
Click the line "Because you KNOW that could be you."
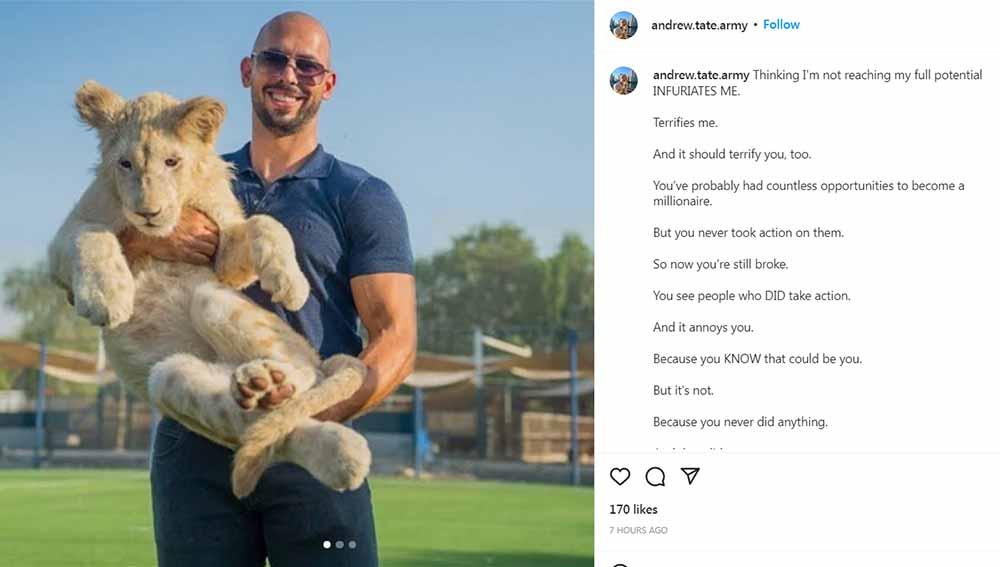tap(757, 358)
